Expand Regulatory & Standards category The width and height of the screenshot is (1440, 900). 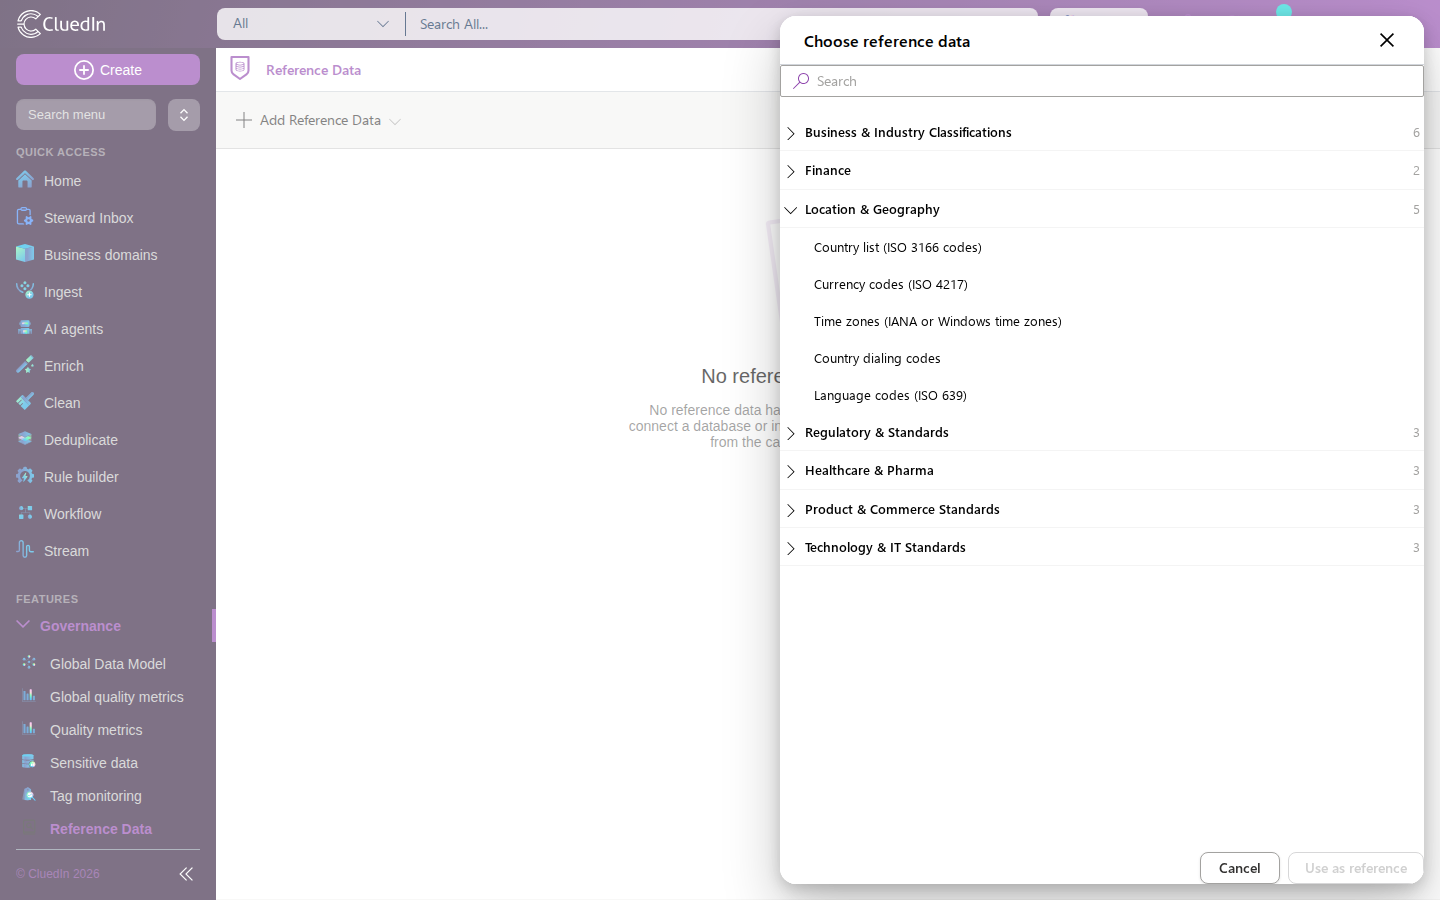(x=1101, y=433)
